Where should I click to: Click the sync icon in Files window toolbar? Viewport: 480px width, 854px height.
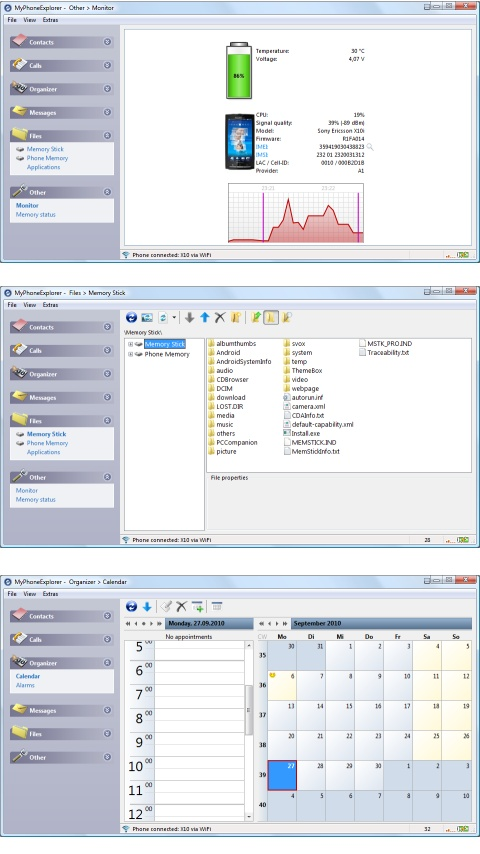(x=163, y=318)
